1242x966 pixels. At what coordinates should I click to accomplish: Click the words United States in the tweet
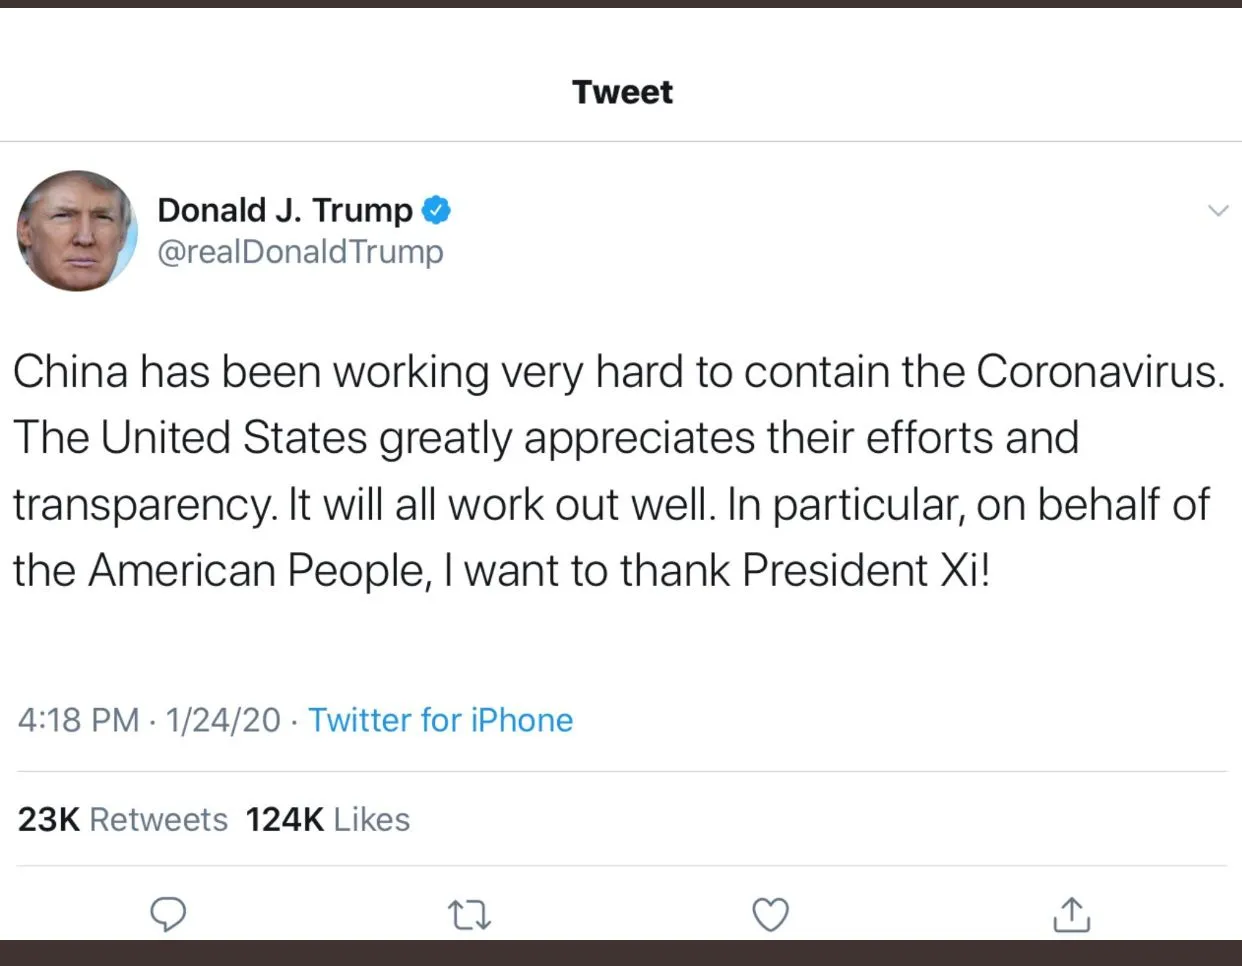pos(234,438)
